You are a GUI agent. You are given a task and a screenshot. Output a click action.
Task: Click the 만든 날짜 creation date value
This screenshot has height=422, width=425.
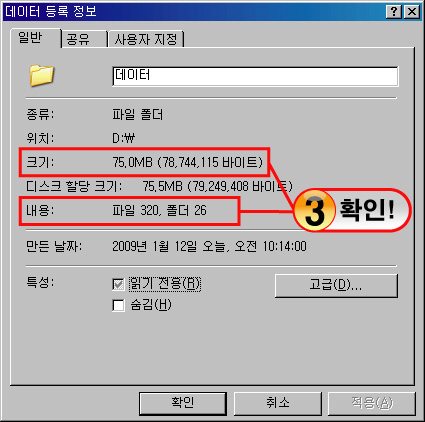(x=209, y=247)
